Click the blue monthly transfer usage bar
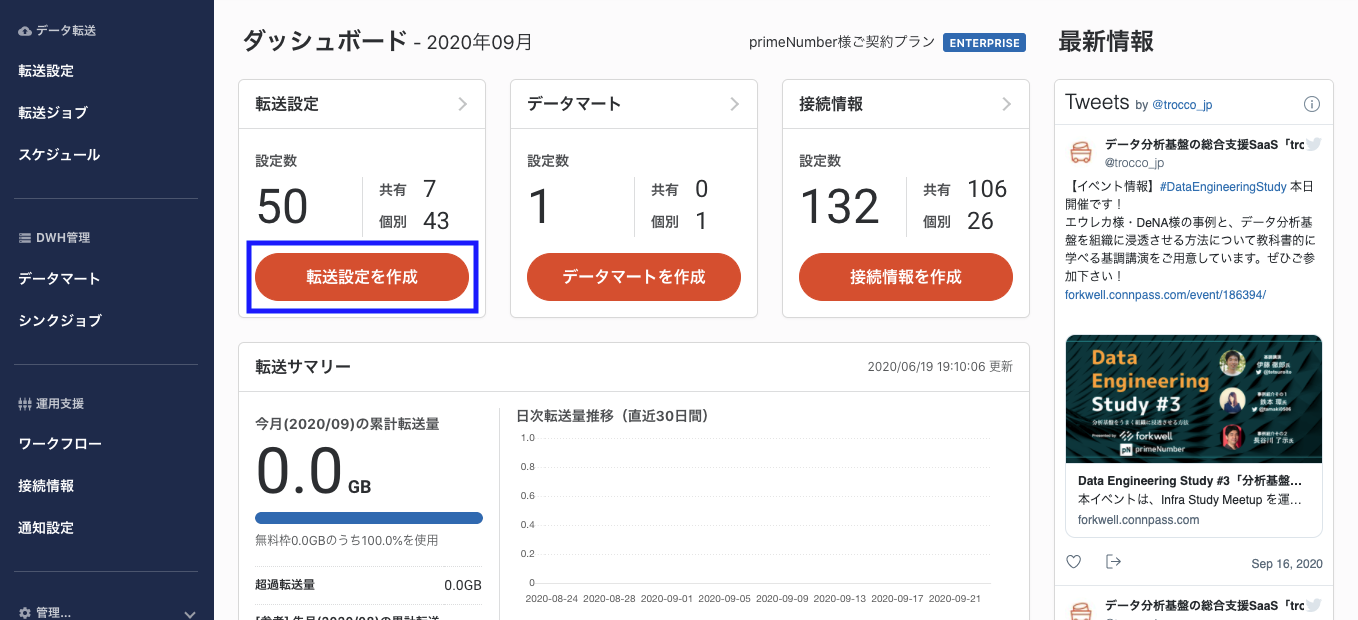The width and height of the screenshot is (1358, 620). click(x=369, y=518)
